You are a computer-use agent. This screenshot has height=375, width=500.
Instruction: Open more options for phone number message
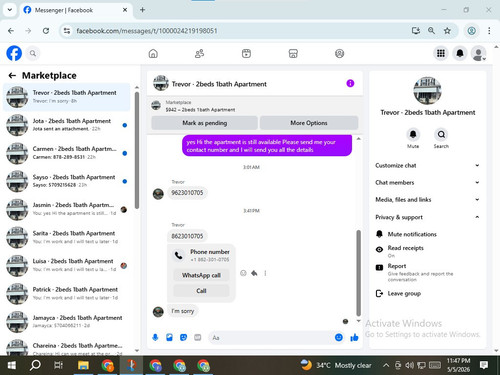(265, 273)
